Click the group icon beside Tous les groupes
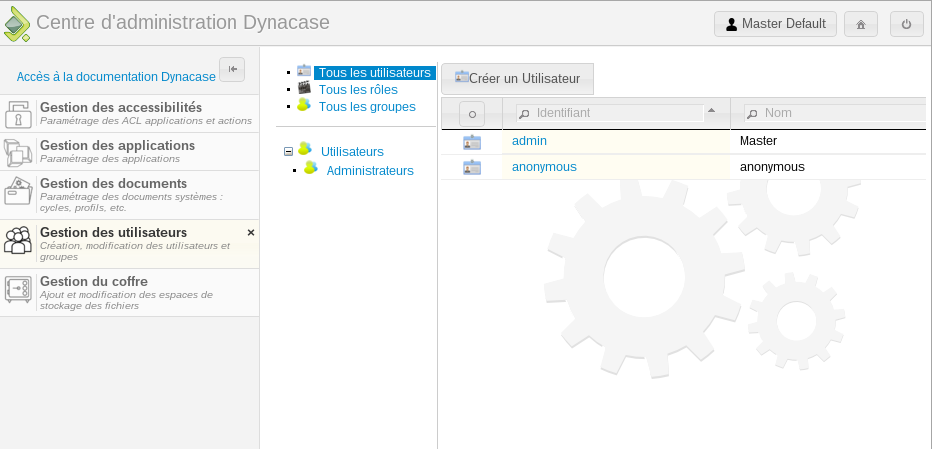The width and height of the screenshot is (932, 449). (x=304, y=105)
